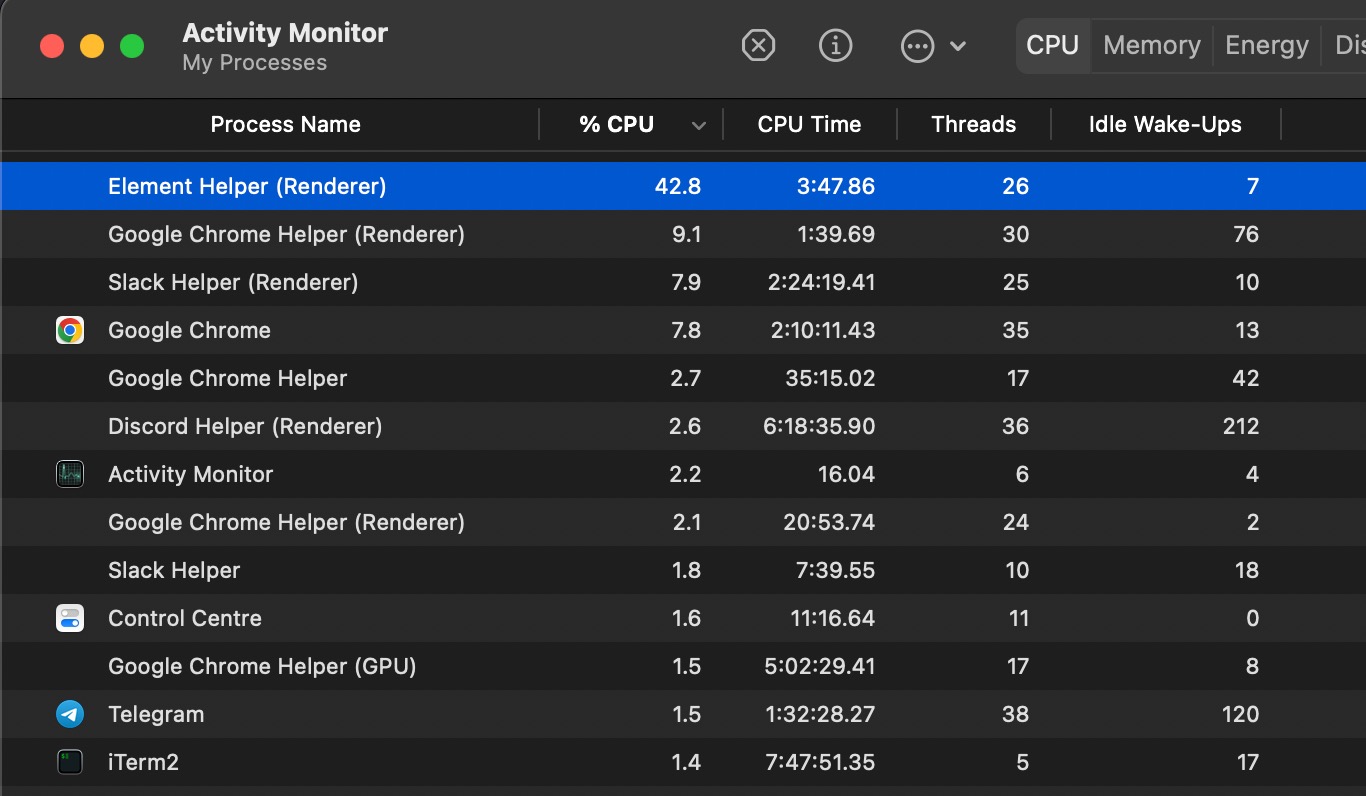Switch to the CPU tab

1053,46
